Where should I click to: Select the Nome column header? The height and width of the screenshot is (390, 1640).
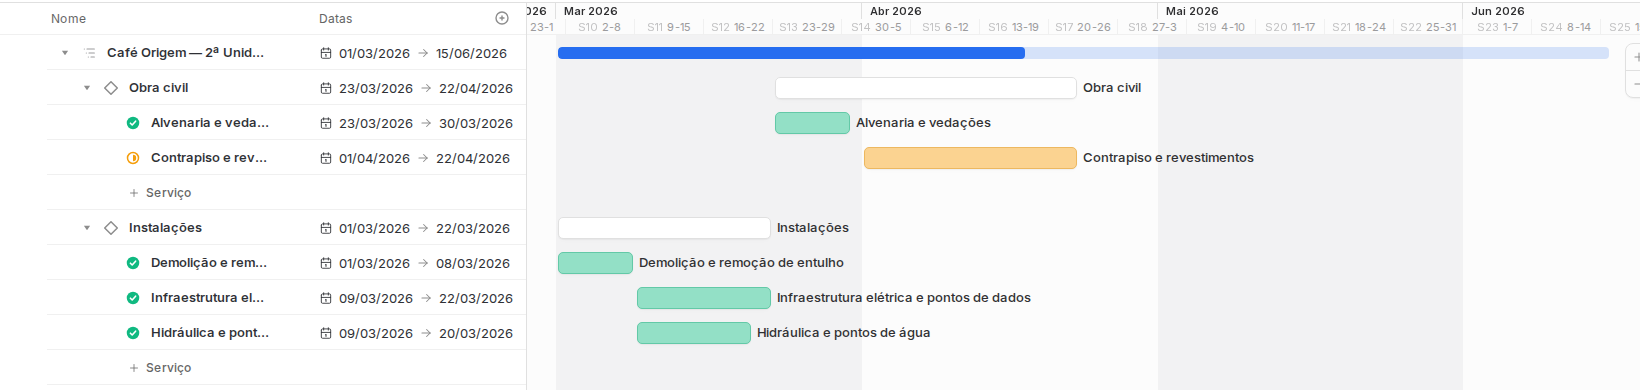coord(68,18)
